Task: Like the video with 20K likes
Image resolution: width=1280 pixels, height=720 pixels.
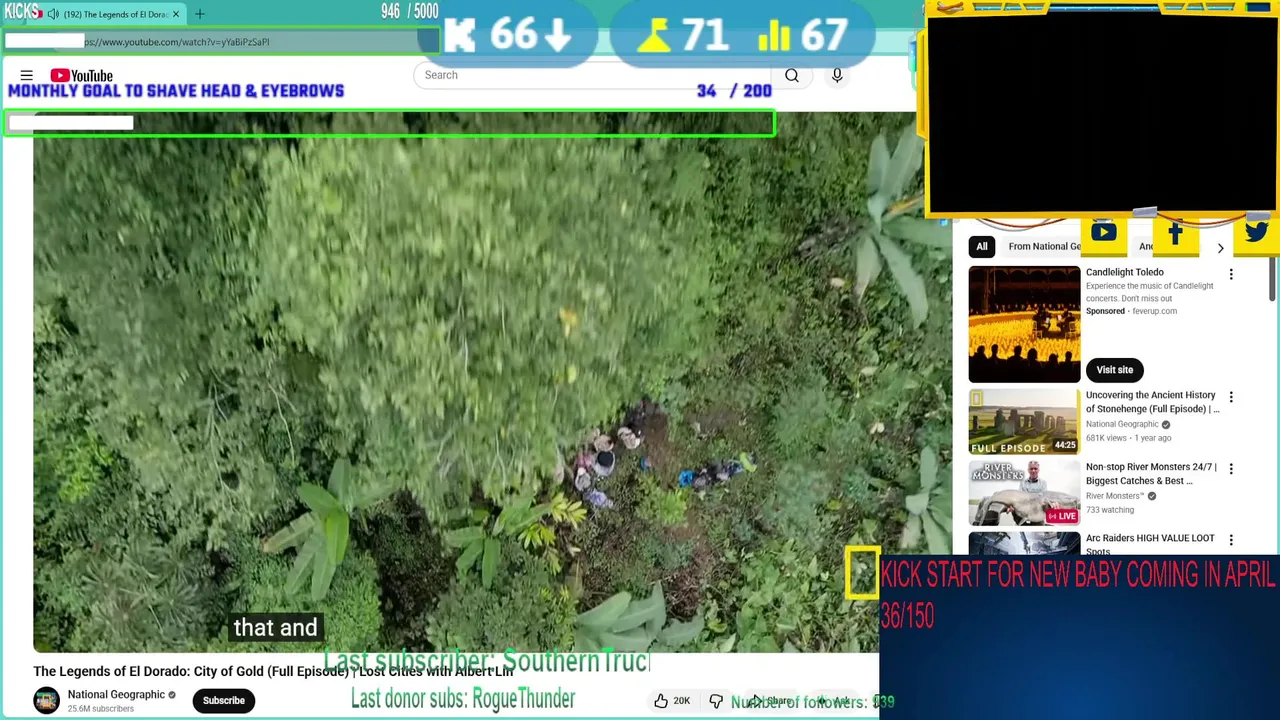Action: point(671,701)
